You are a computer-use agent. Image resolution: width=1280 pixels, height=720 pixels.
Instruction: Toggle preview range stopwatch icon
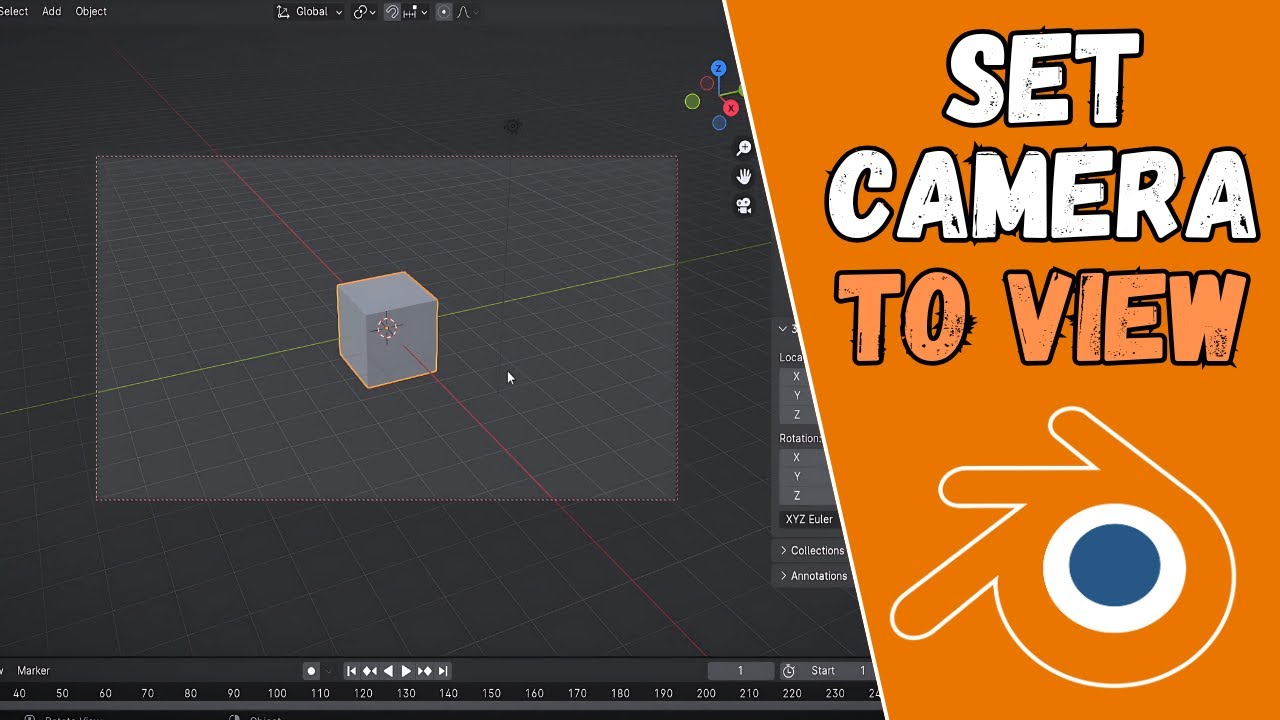click(x=788, y=670)
